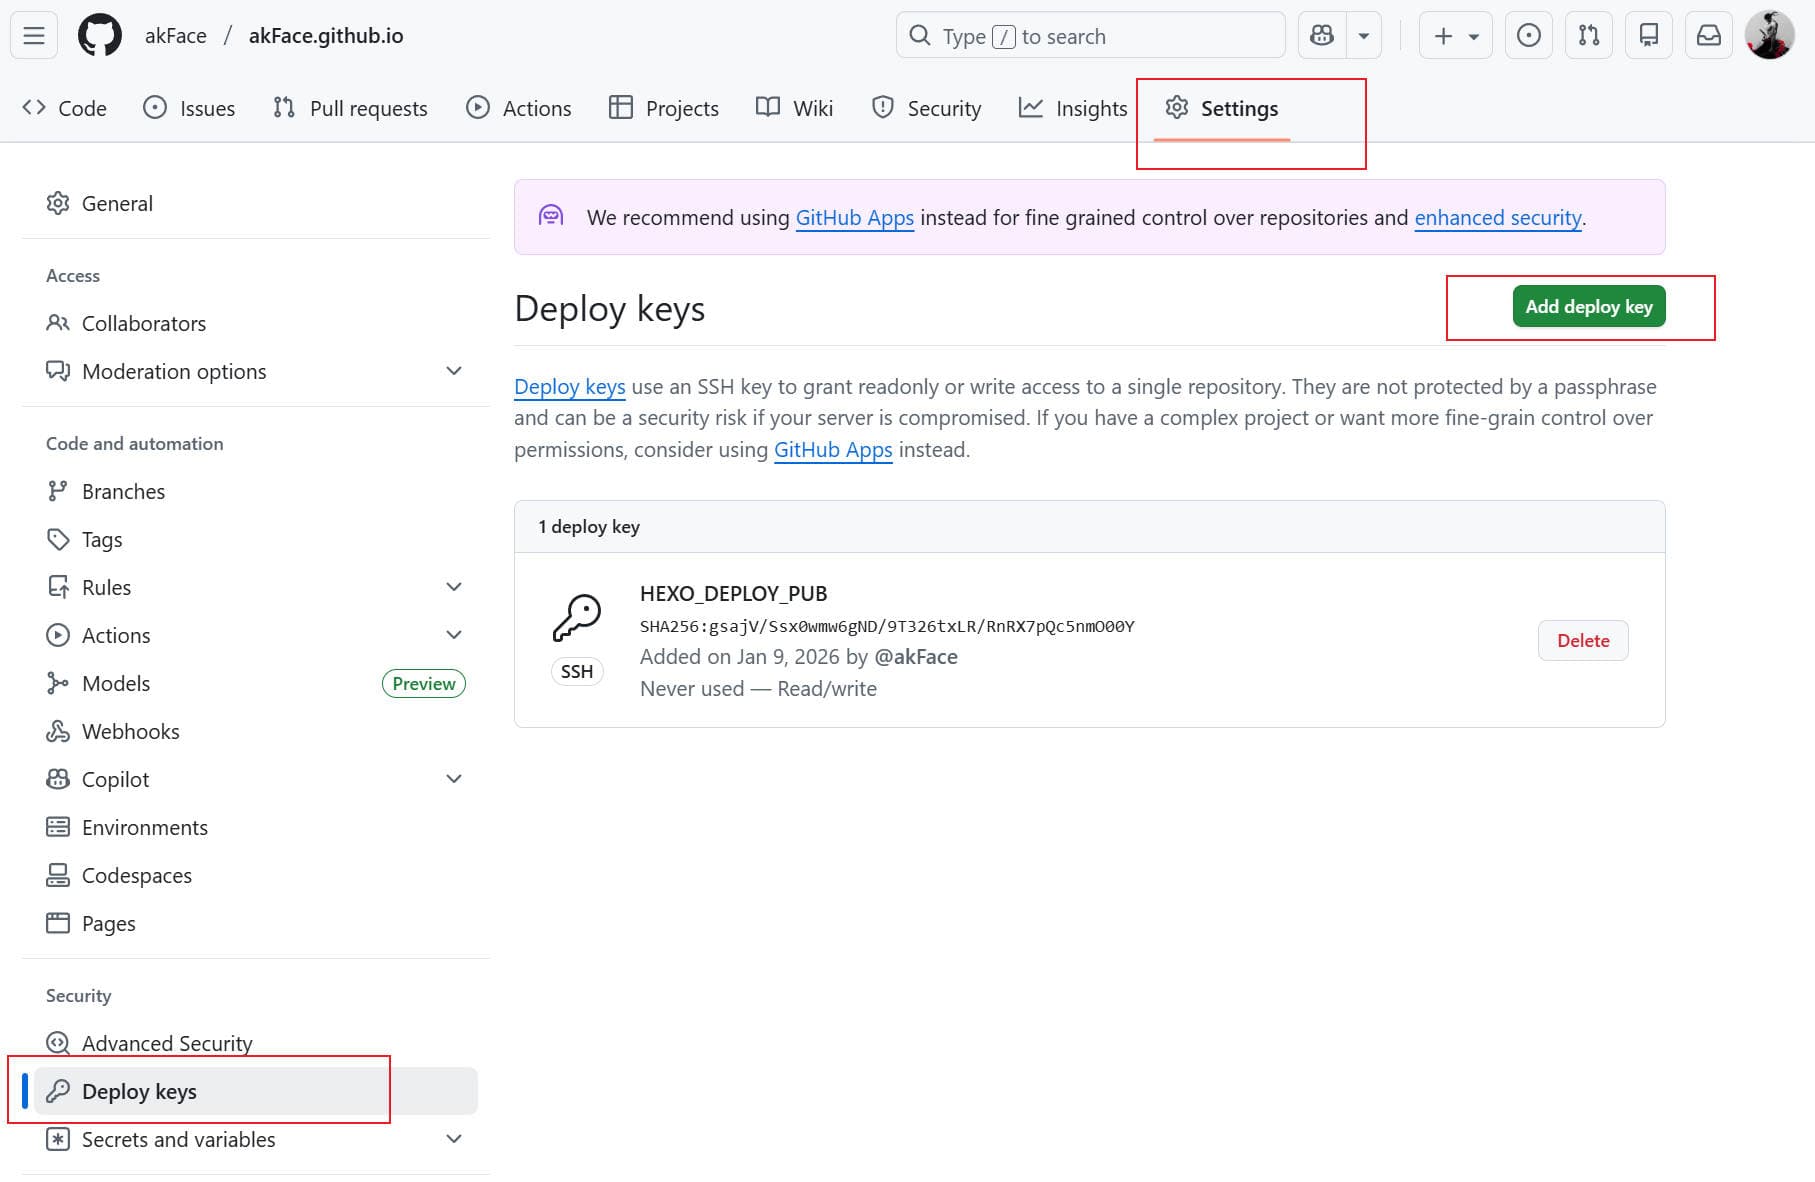Click the search input field
The width and height of the screenshot is (1815, 1182).
click(1090, 36)
